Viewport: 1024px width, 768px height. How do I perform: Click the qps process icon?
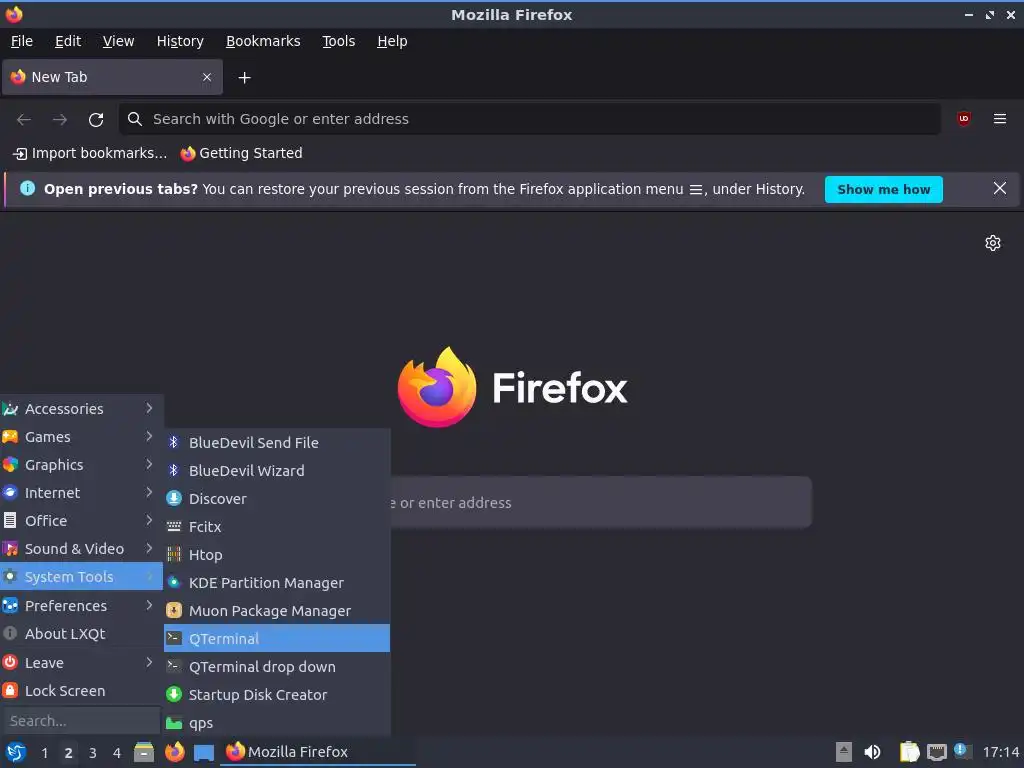click(174, 723)
